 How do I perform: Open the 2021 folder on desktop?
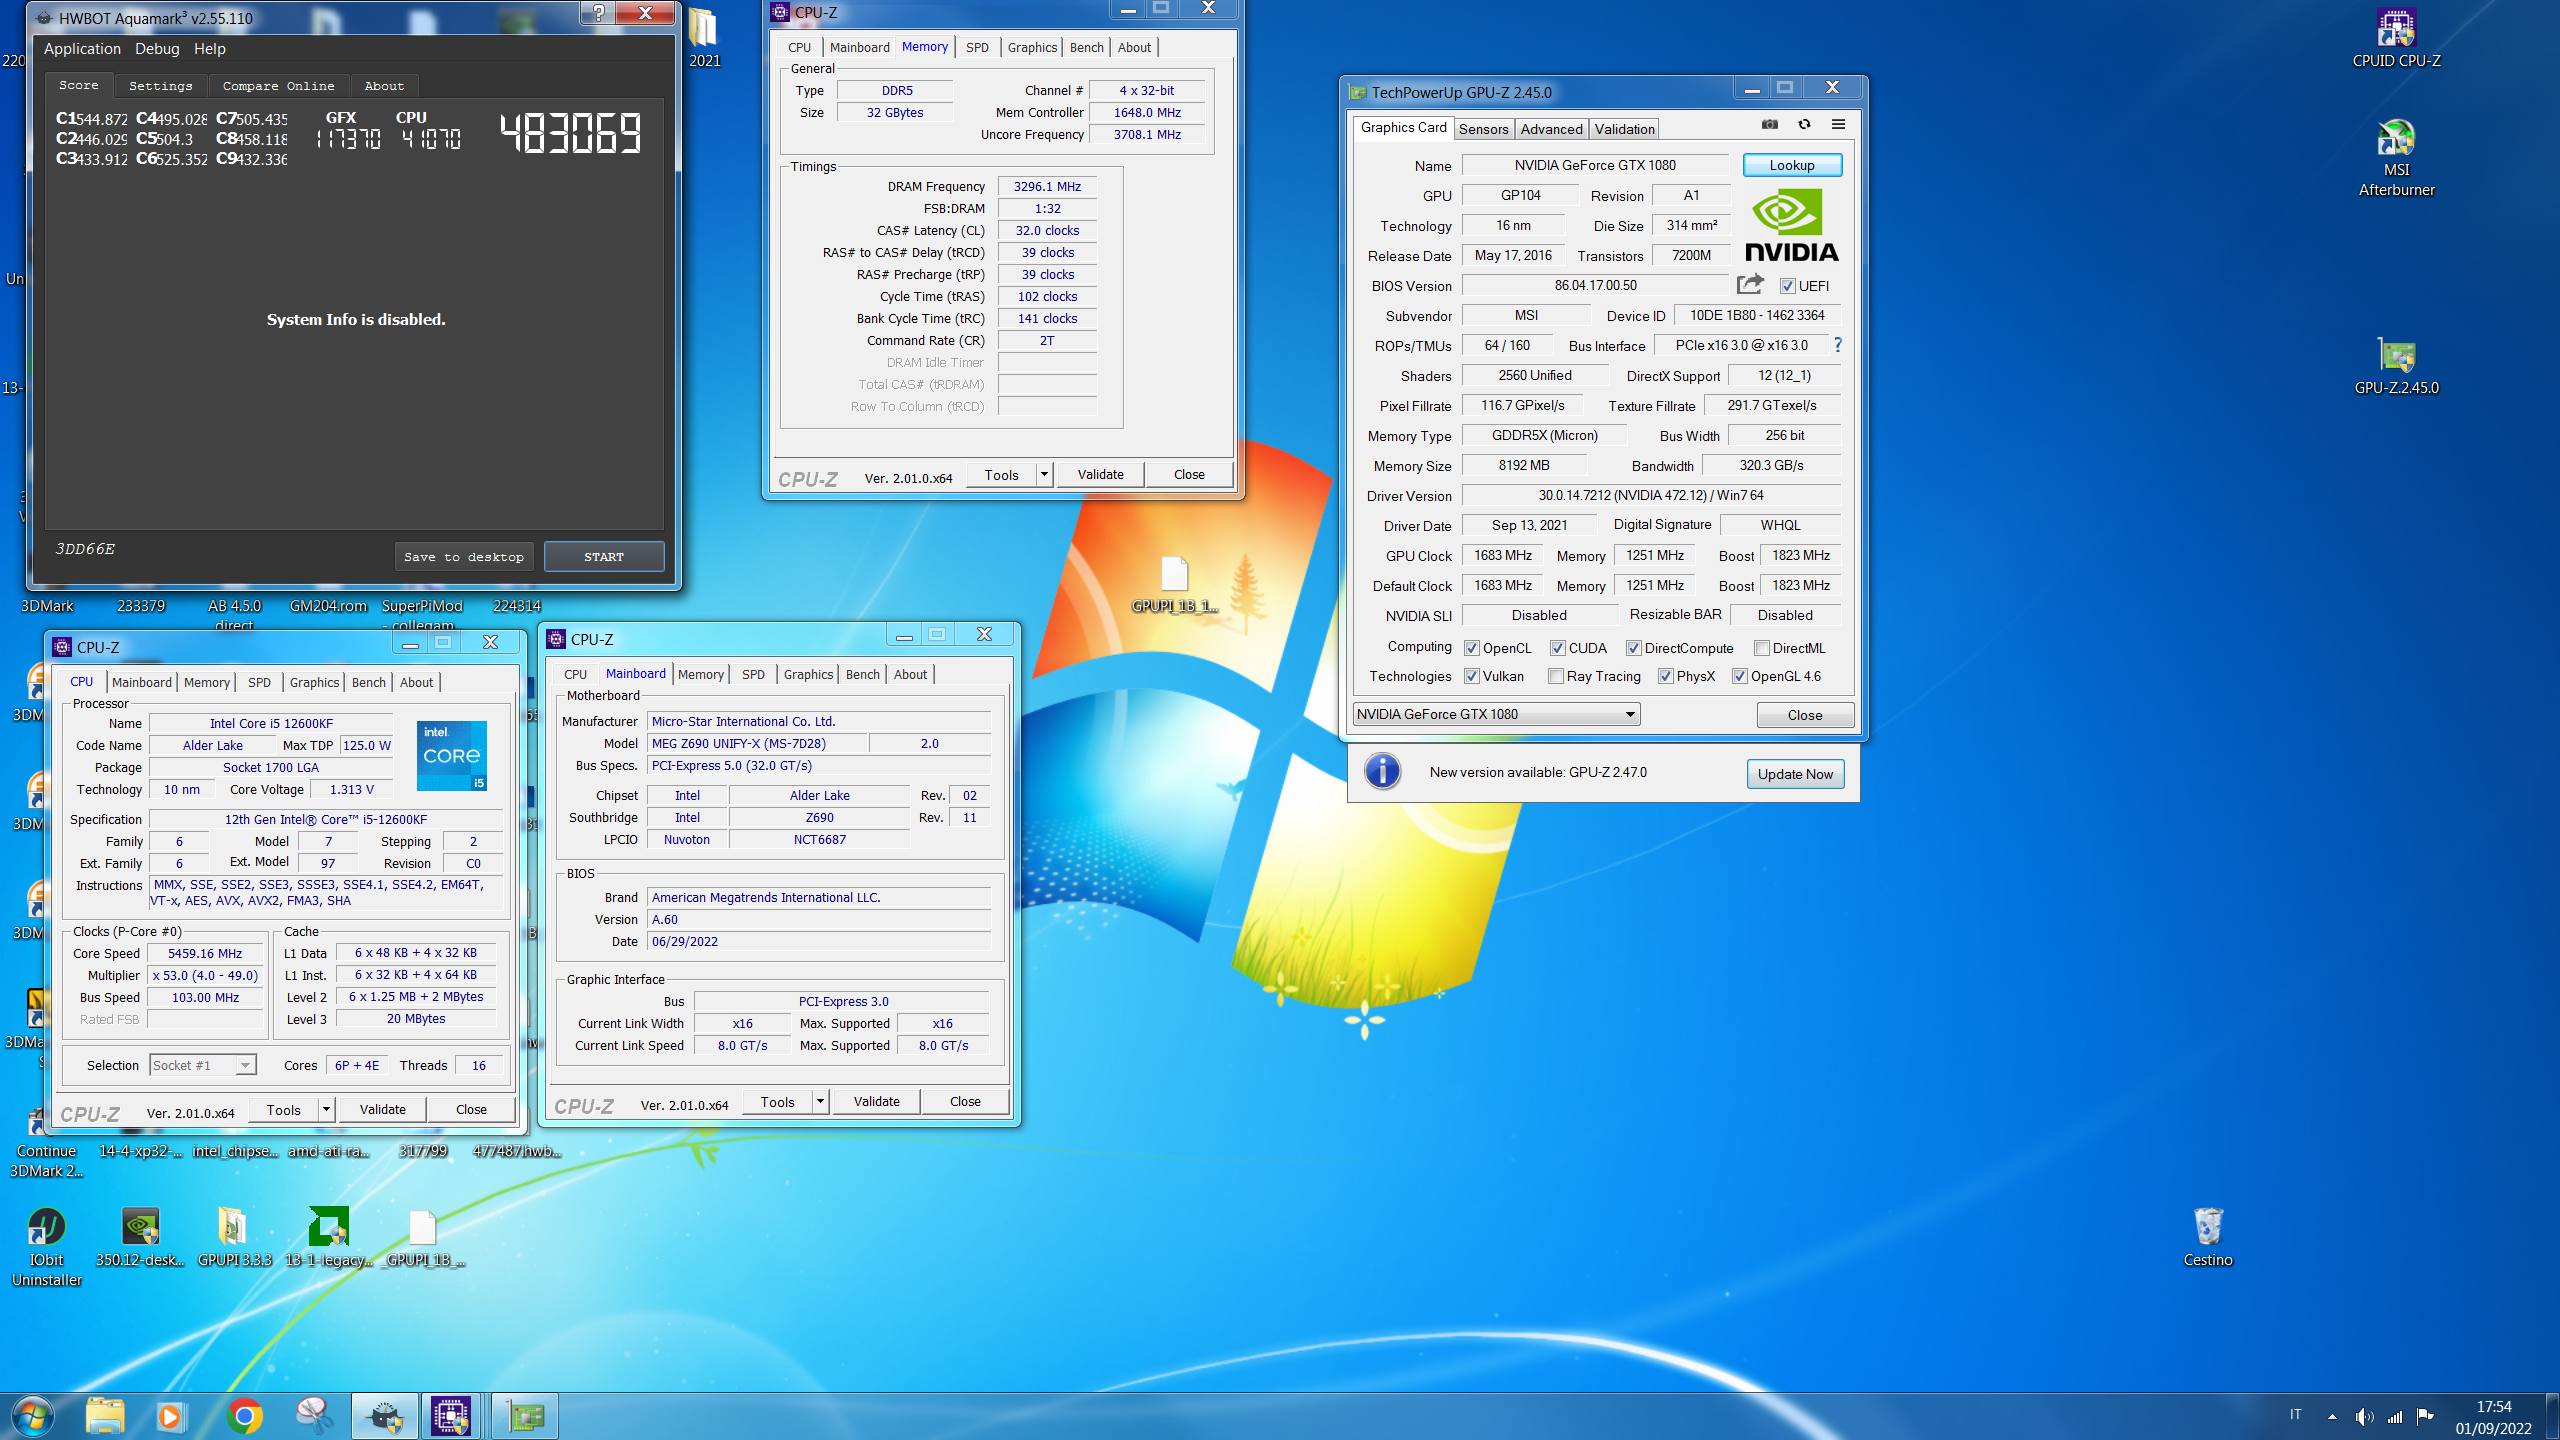pos(704,36)
